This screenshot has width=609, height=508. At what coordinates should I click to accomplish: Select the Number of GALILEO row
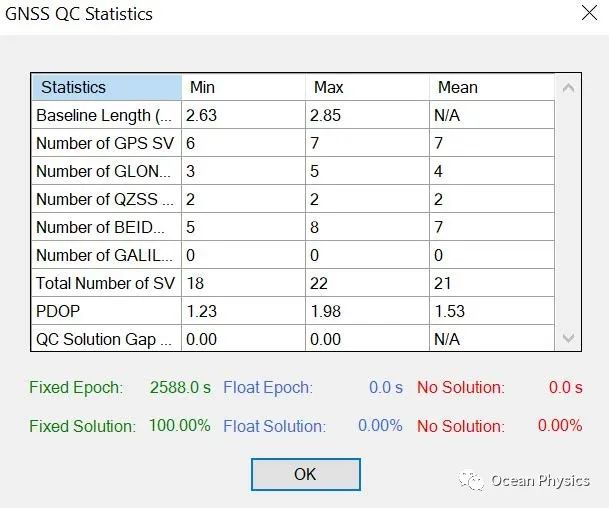(x=106, y=255)
